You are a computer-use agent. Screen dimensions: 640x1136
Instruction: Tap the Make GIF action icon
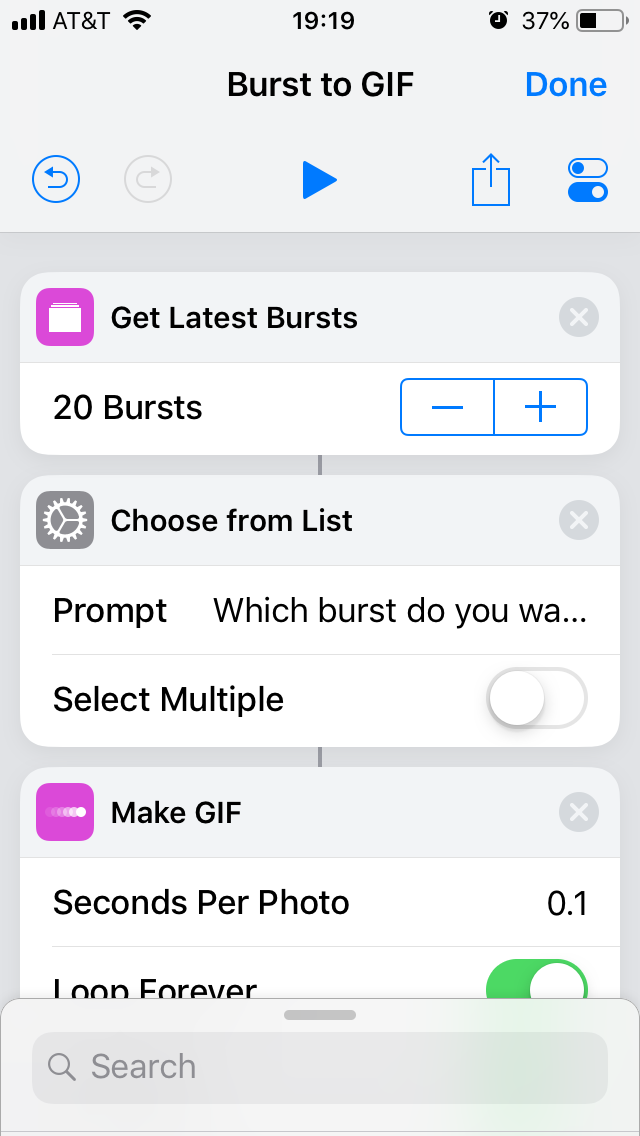coord(65,812)
